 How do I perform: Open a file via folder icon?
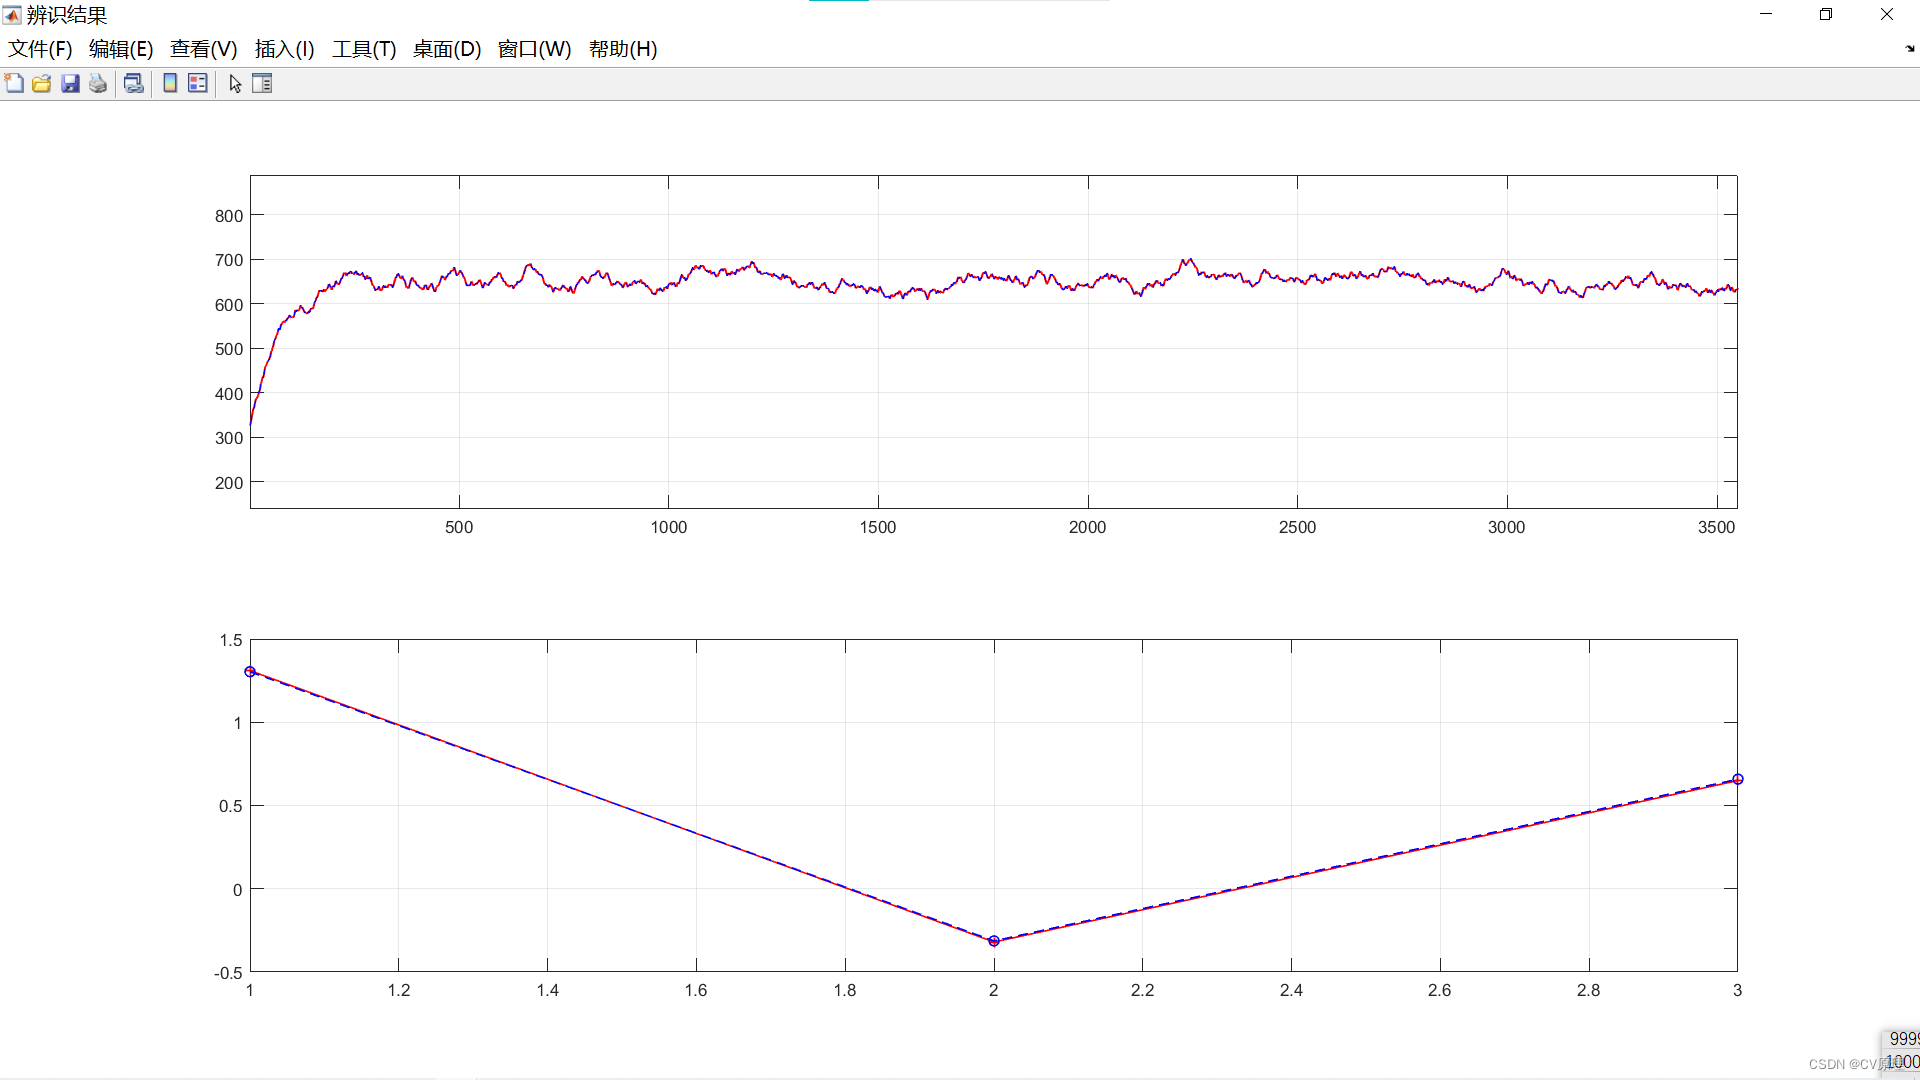click(42, 84)
